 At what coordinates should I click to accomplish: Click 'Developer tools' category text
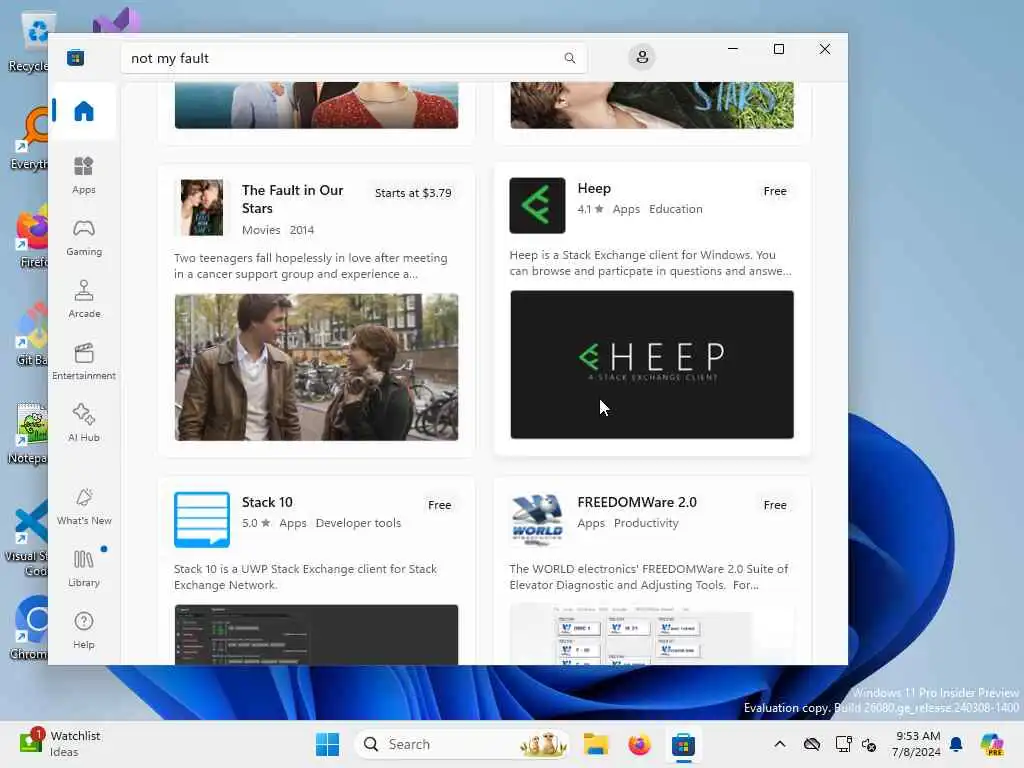358,523
